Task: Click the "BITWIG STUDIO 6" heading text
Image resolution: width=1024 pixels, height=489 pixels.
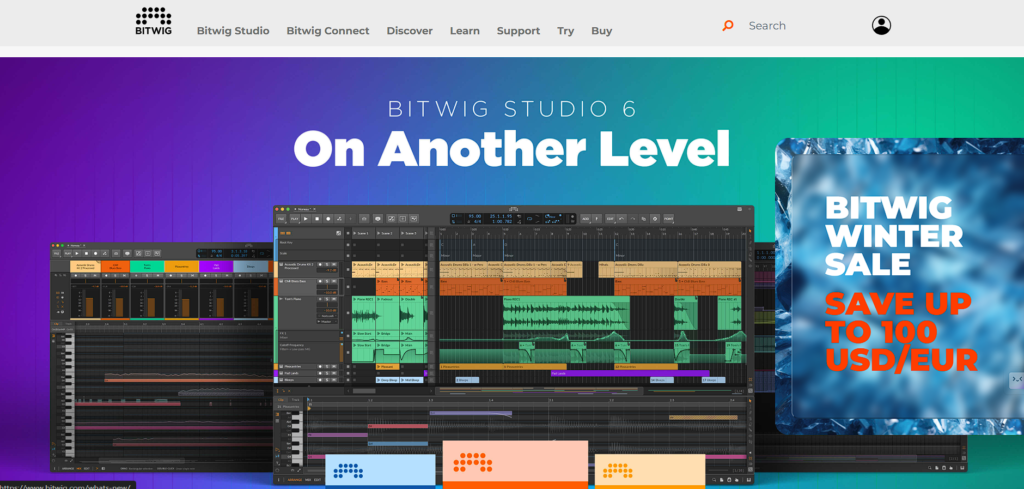Action: coord(511,108)
